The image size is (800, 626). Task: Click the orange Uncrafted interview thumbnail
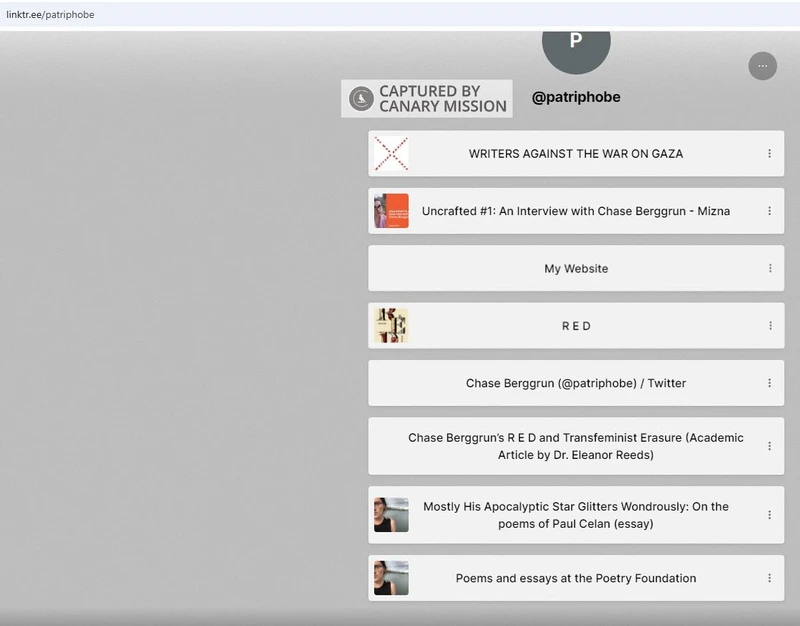[x=391, y=211]
